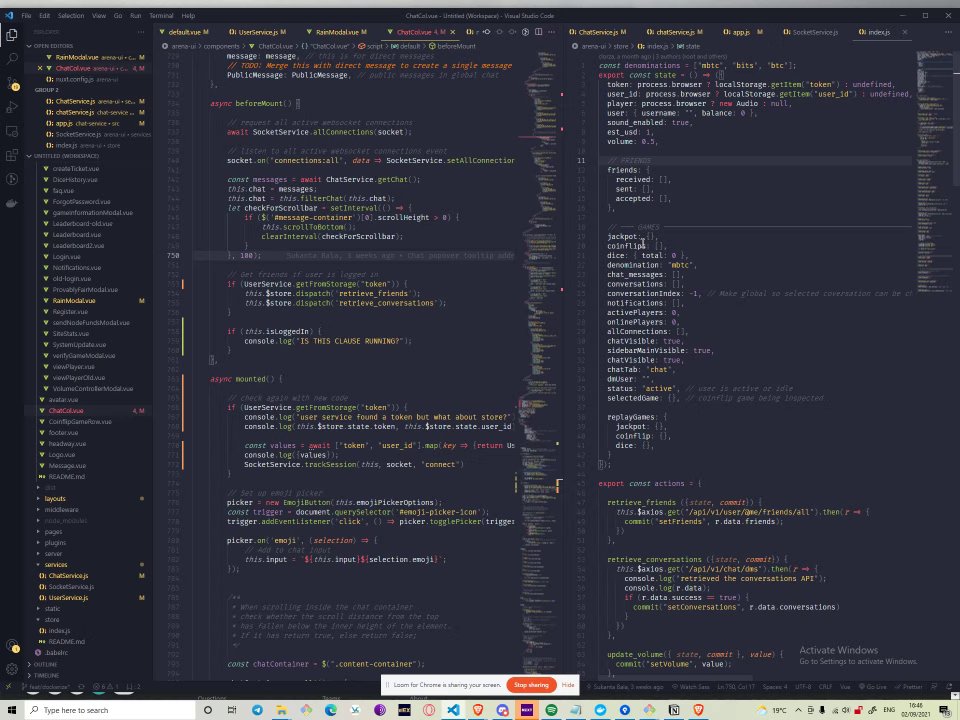Click the Visual Studio Code taskbar icon
Image resolution: width=960 pixels, height=720 pixels.
(453, 710)
